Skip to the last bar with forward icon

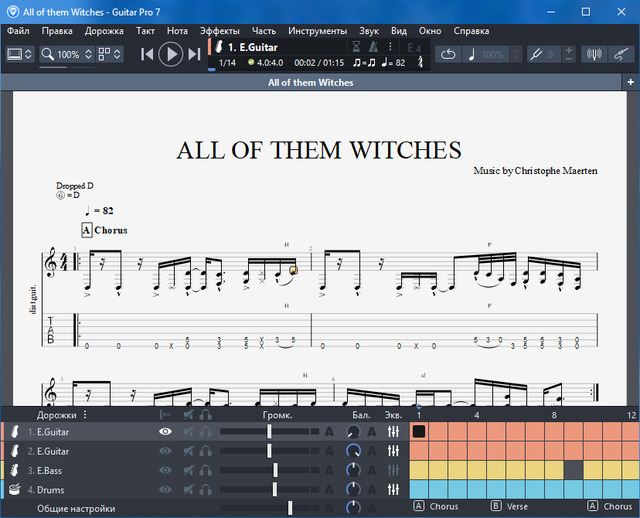[x=194, y=54]
